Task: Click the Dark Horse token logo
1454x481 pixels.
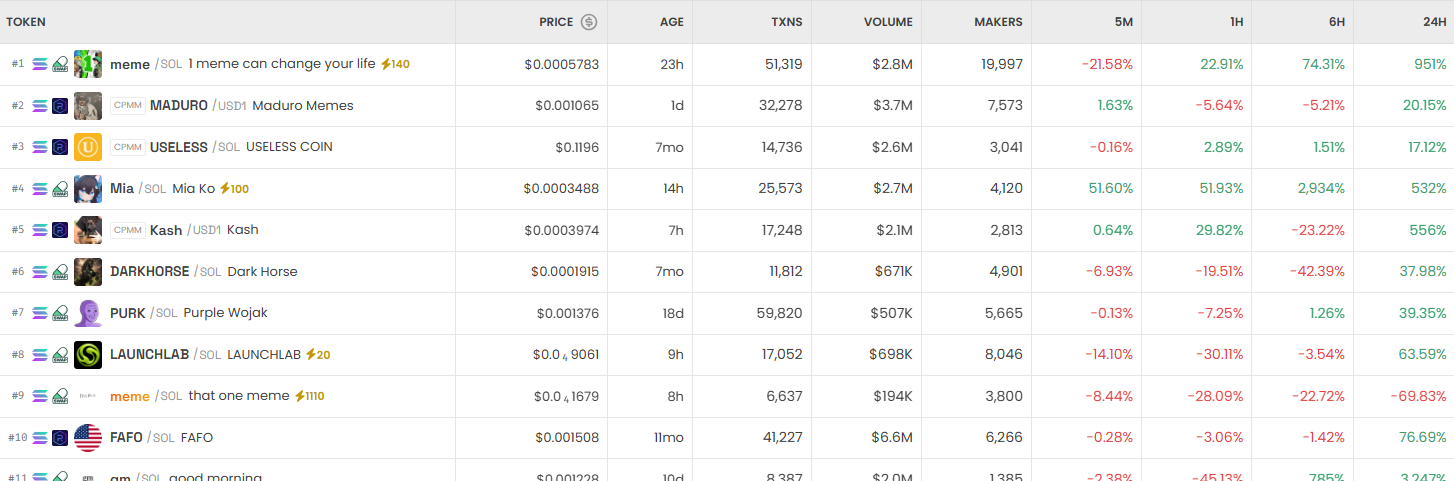Action: [88, 272]
